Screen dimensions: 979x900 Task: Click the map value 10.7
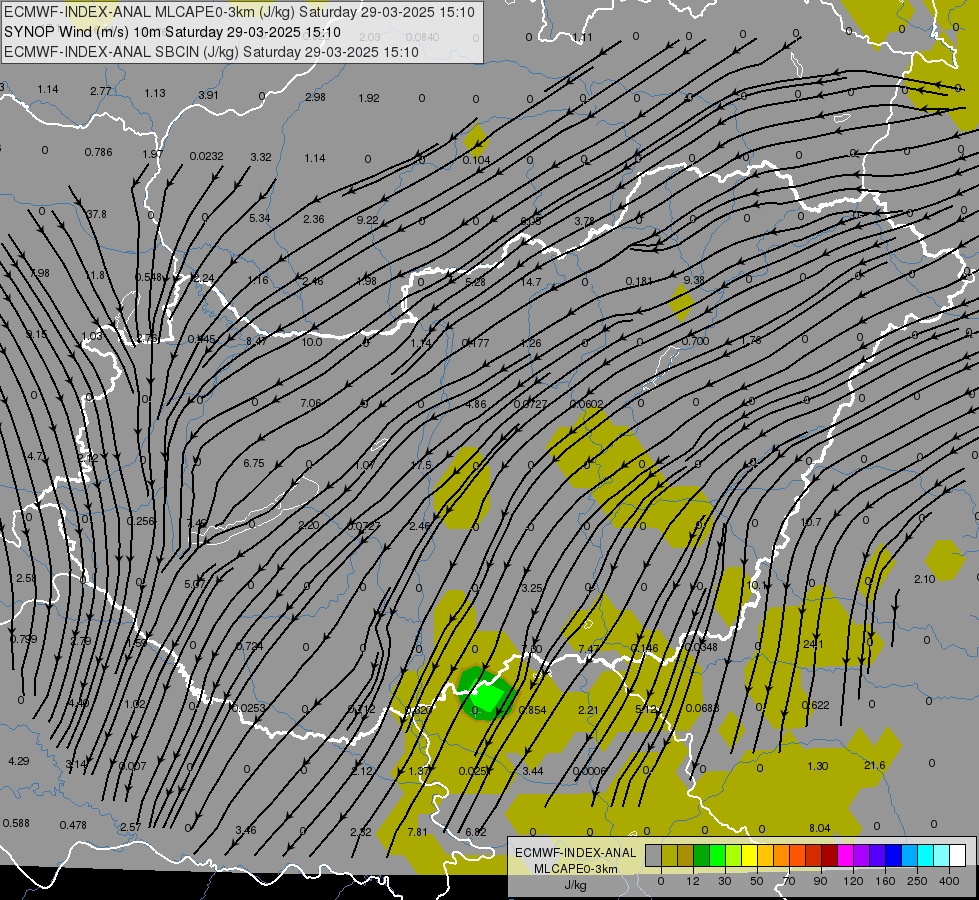point(810,522)
